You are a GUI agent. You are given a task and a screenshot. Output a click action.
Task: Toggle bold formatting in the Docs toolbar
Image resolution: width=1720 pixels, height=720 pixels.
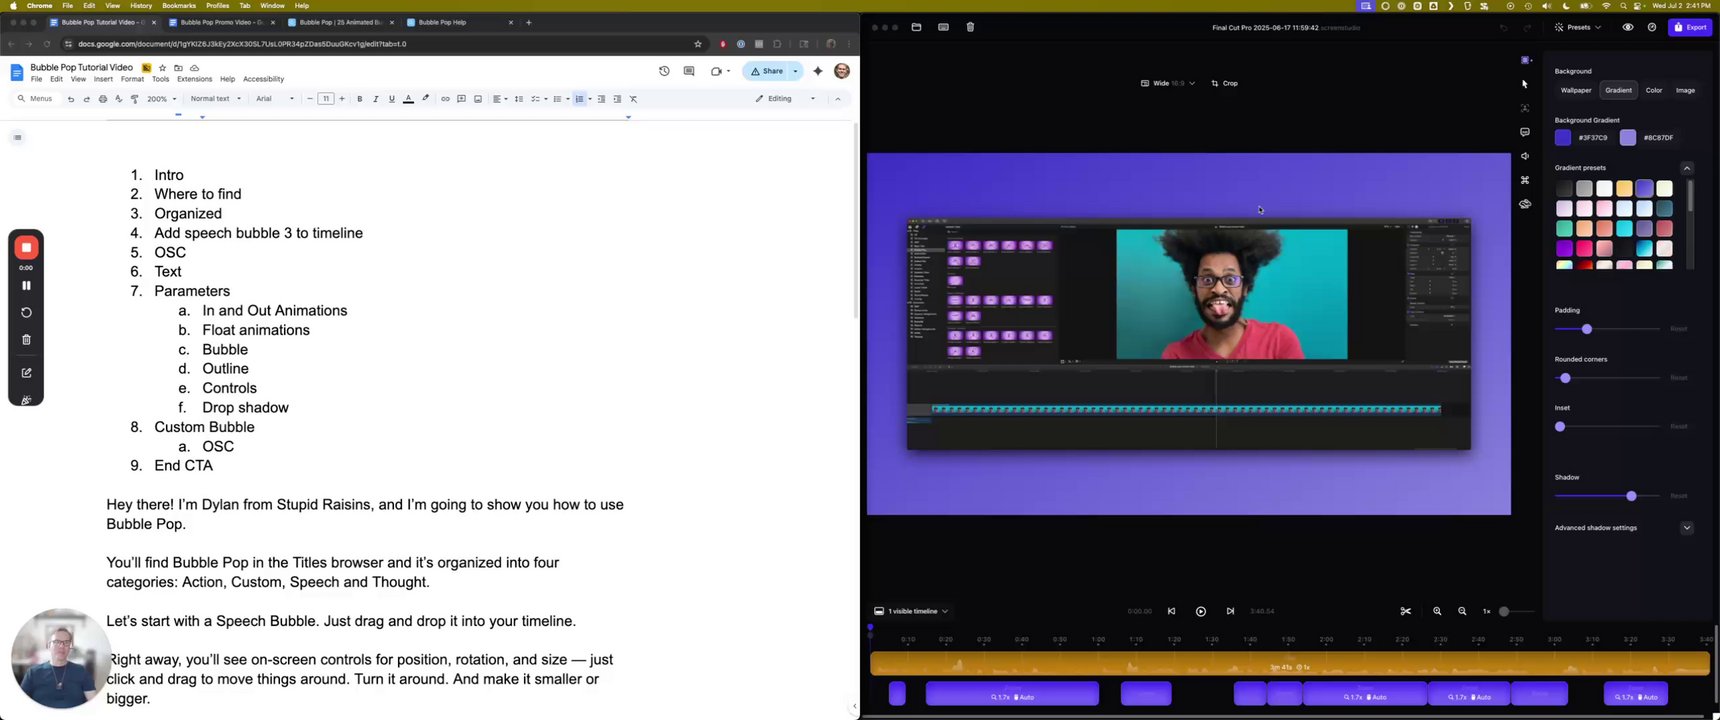[359, 99]
